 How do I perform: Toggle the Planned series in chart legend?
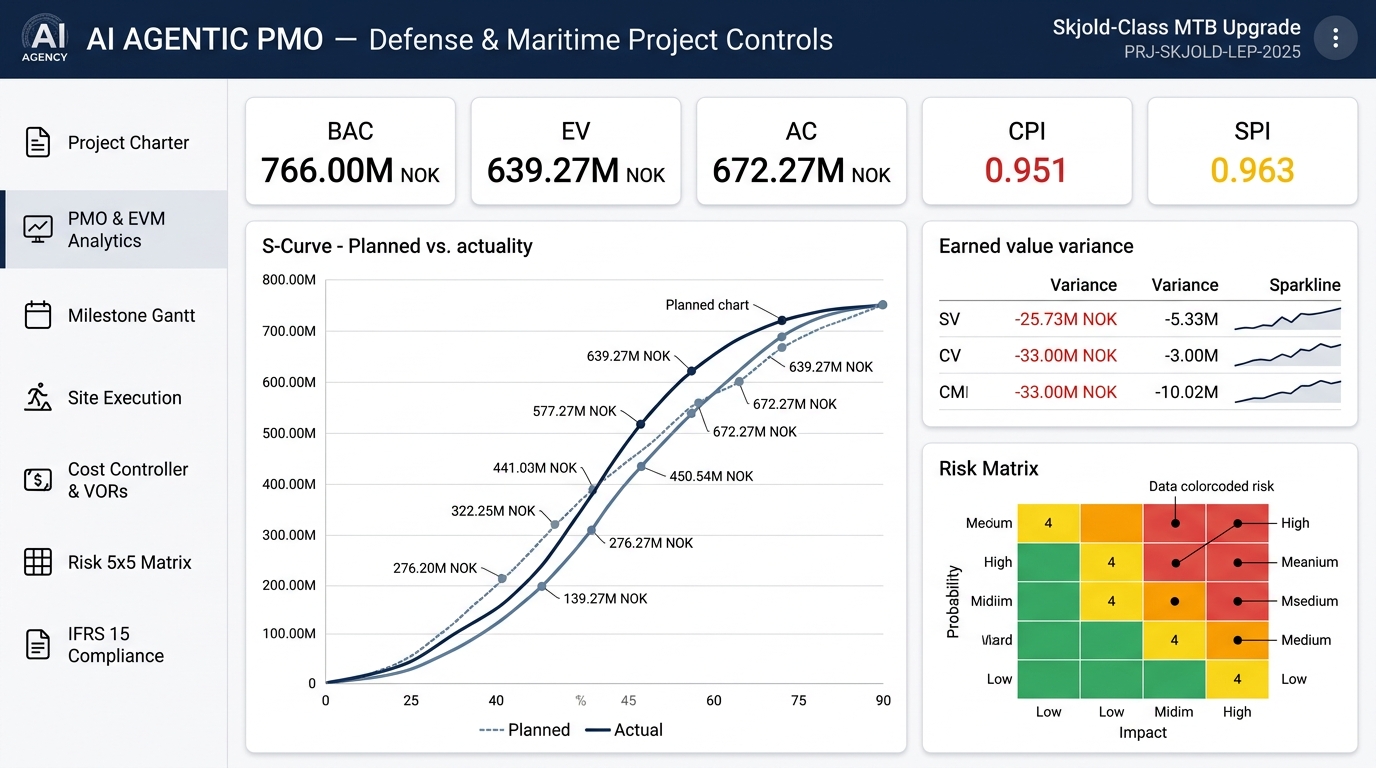(525, 730)
